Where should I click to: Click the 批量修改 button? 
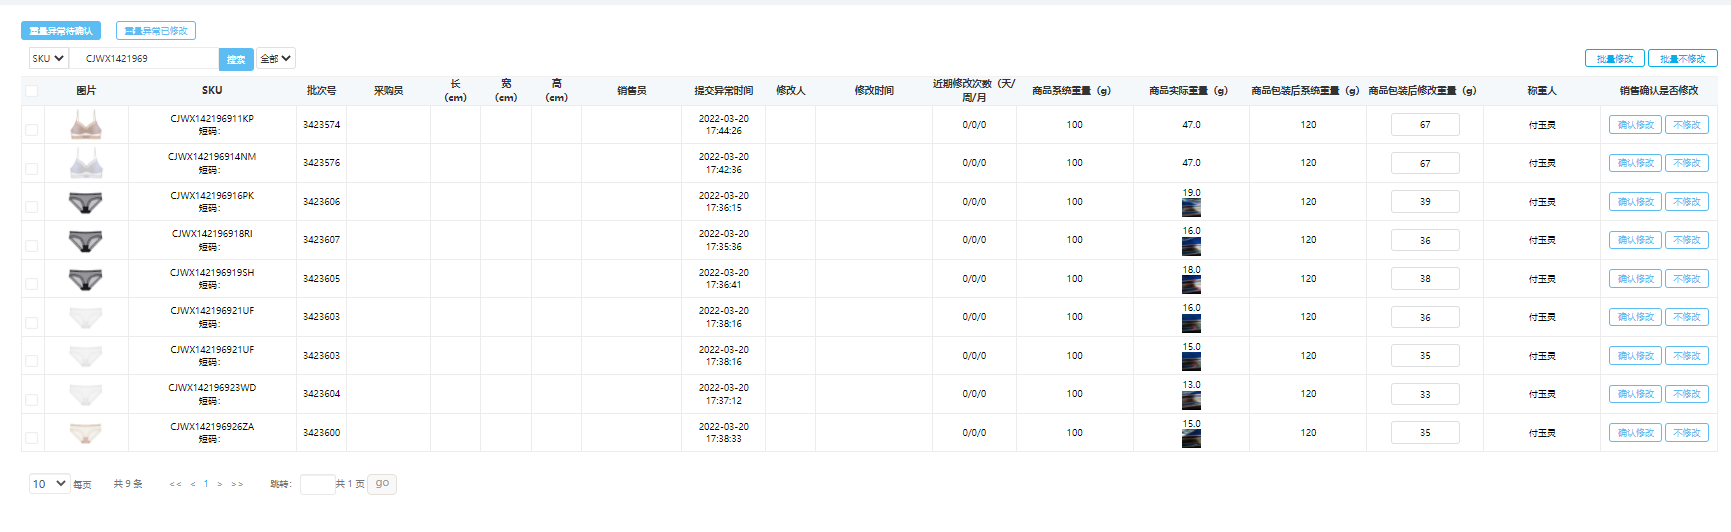(1614, 59)
